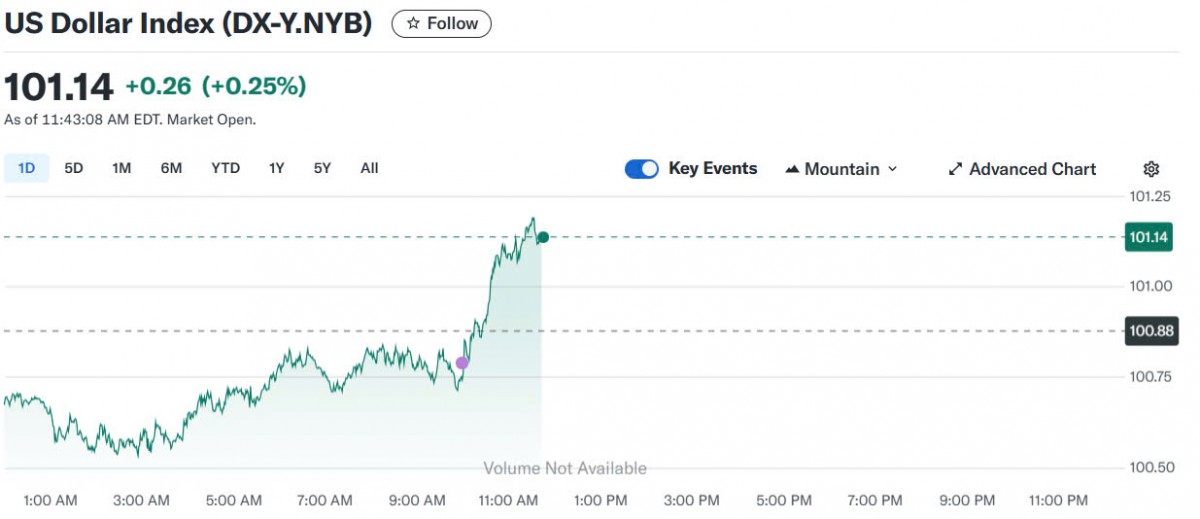The height and width of the screenshot is (519, 1200).
Task: Follow the US Dollar Index
Action: tap(441, 23)
